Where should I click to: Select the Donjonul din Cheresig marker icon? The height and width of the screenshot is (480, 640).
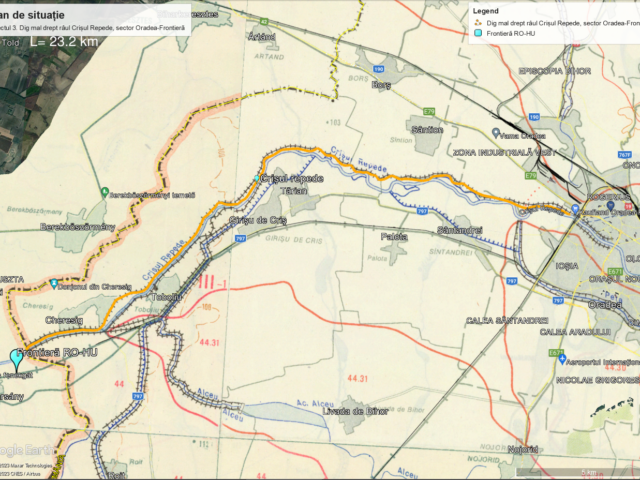coord(54,283)
